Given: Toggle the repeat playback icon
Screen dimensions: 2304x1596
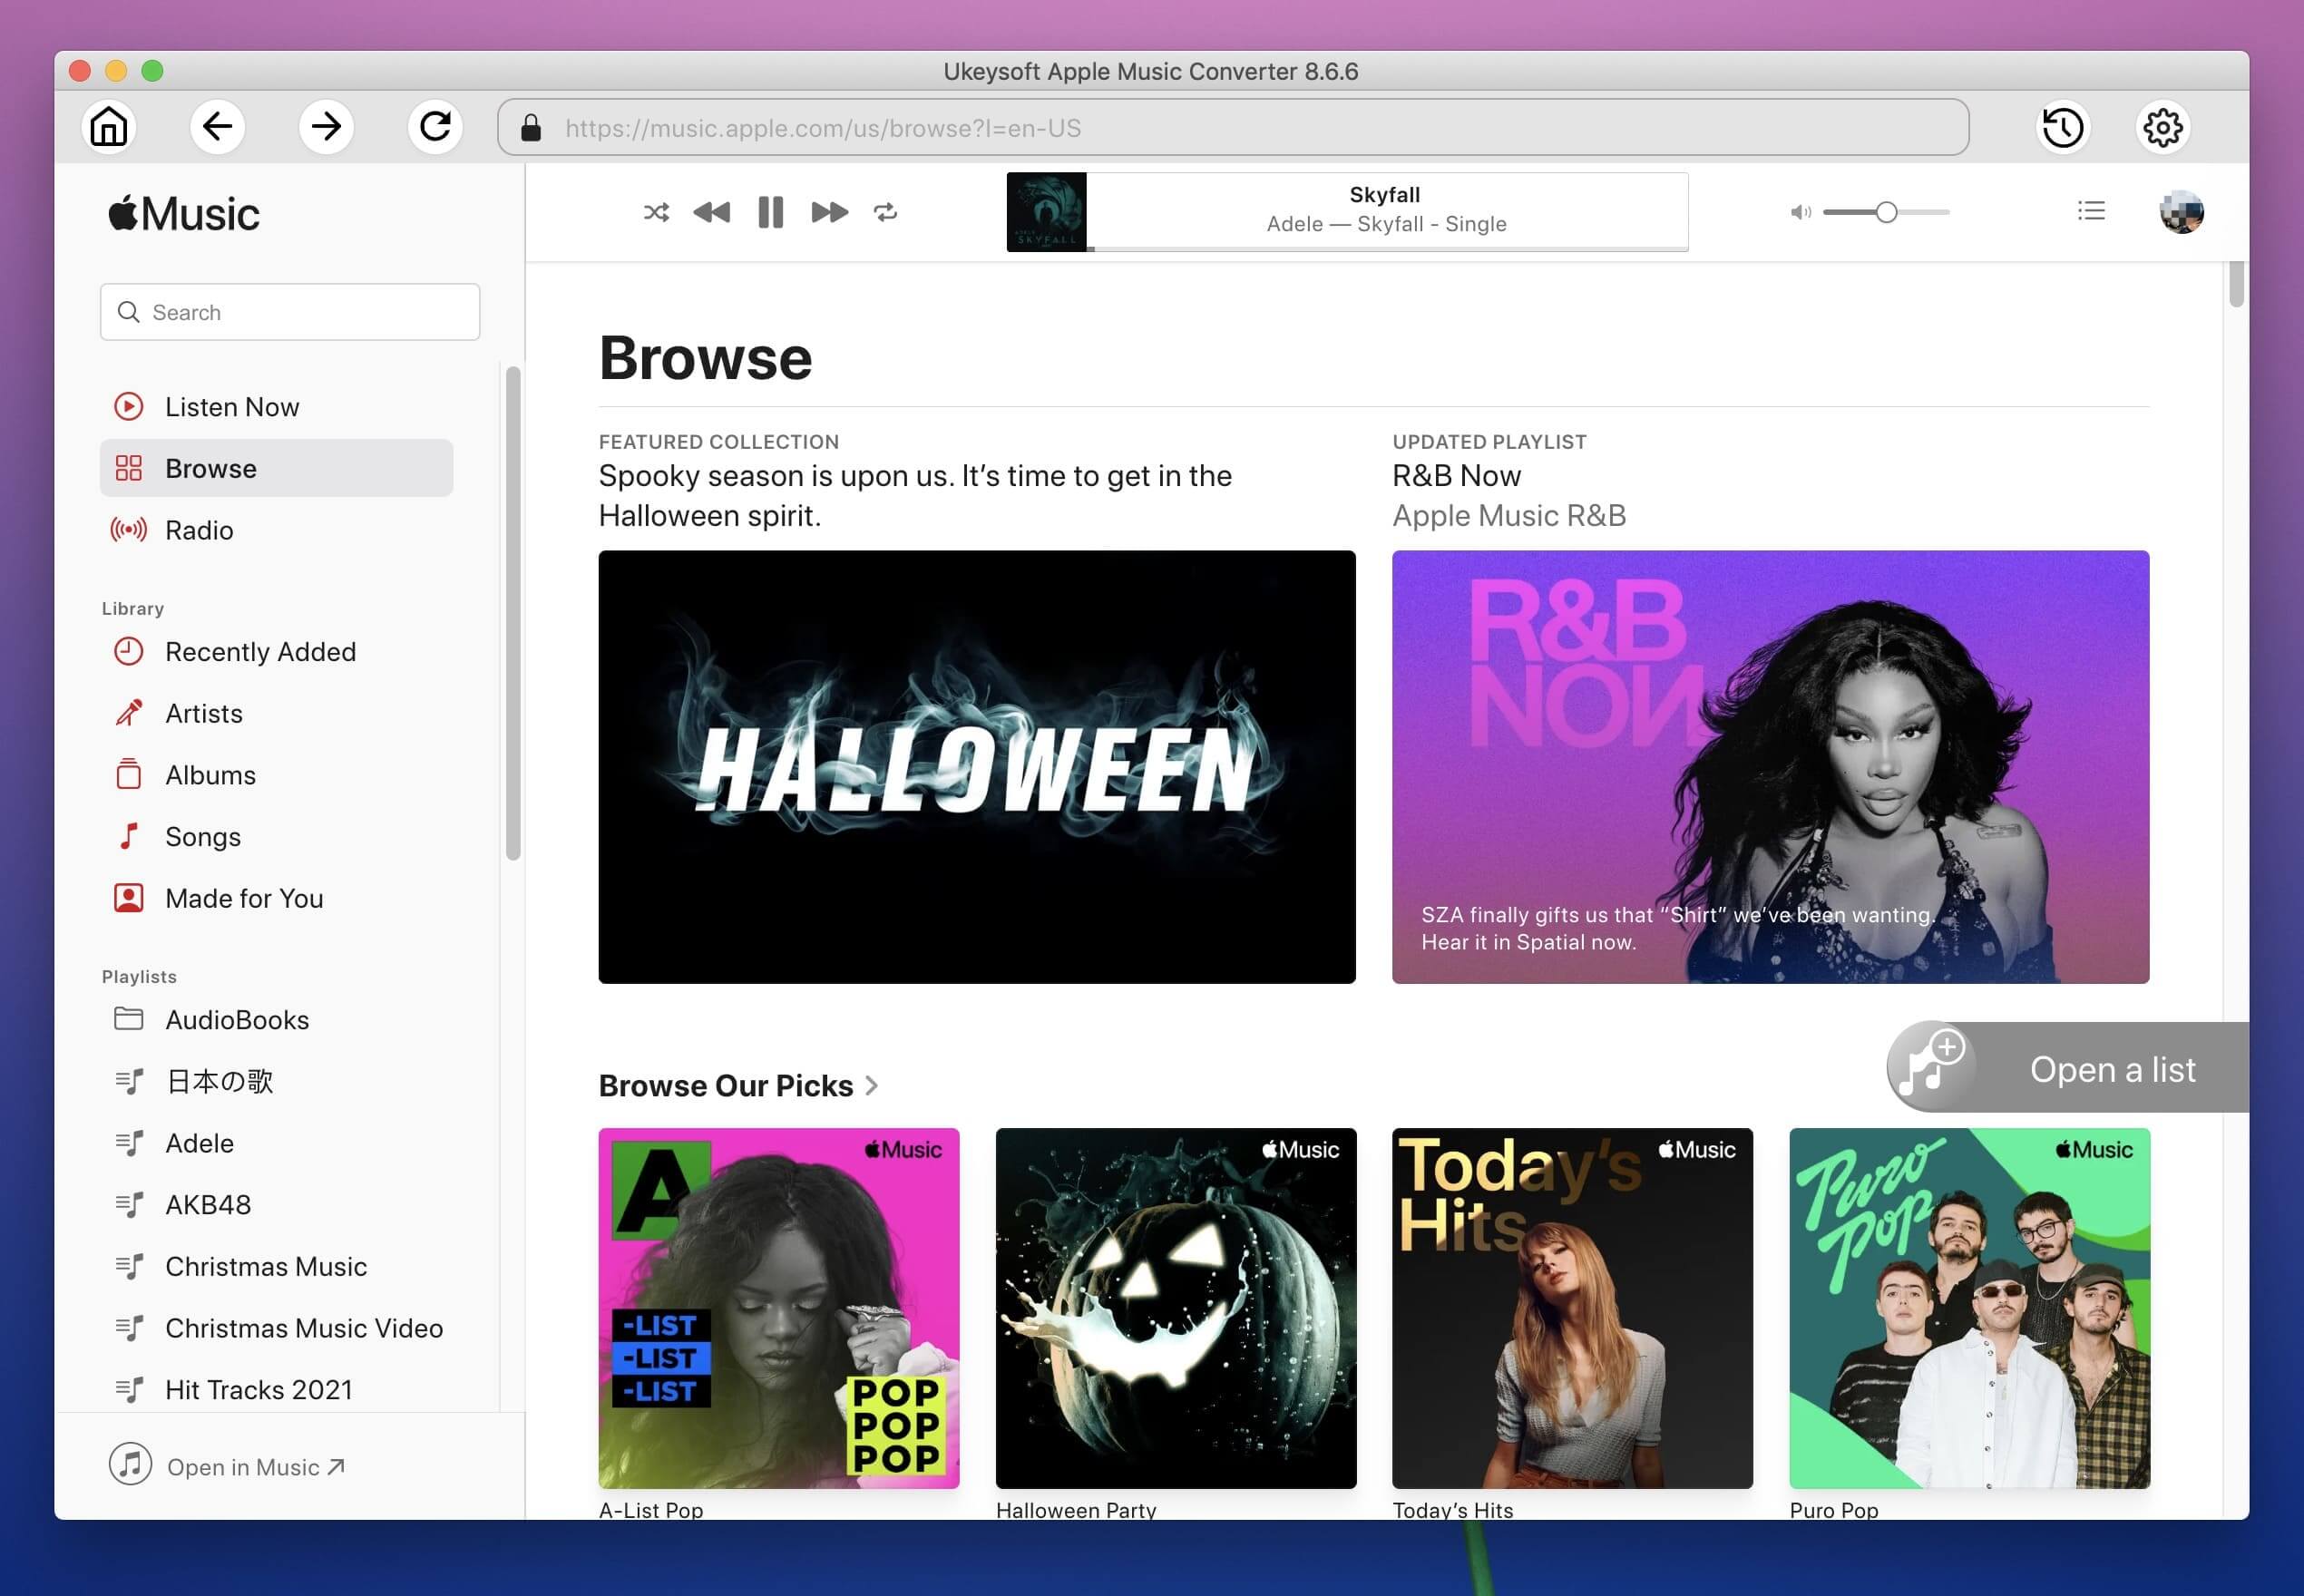Looking at the screenshot, I should [x=886, y=210].
